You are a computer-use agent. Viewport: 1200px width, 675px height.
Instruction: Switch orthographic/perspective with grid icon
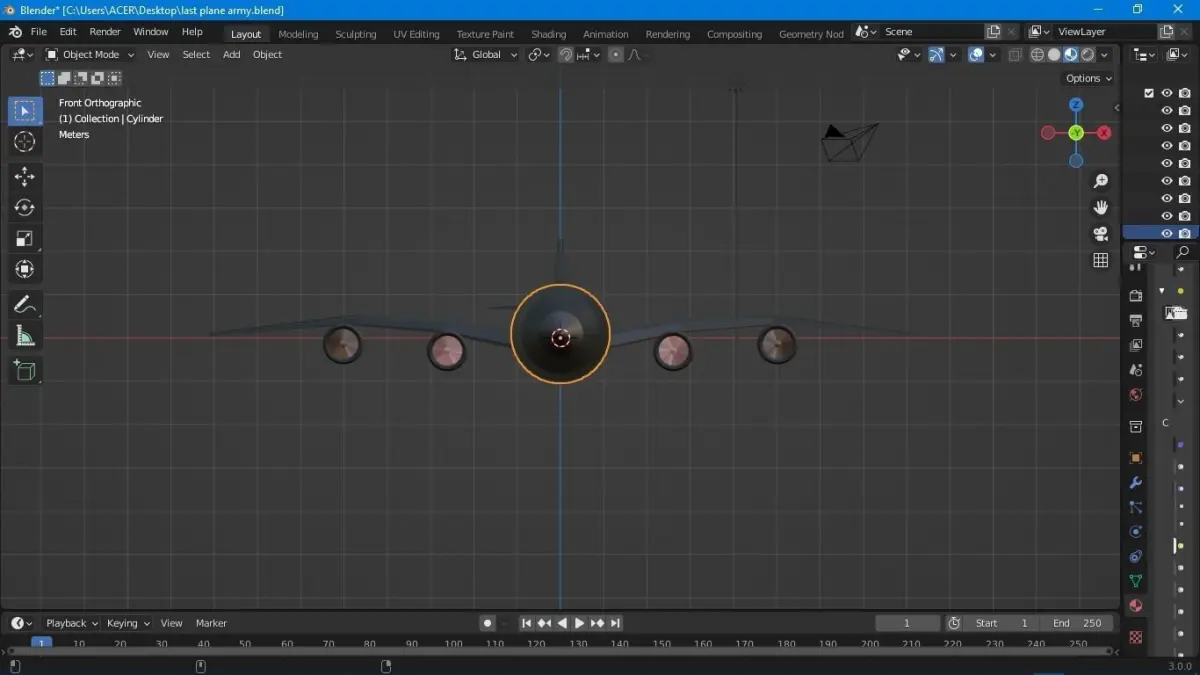[x=1101, y=260]
